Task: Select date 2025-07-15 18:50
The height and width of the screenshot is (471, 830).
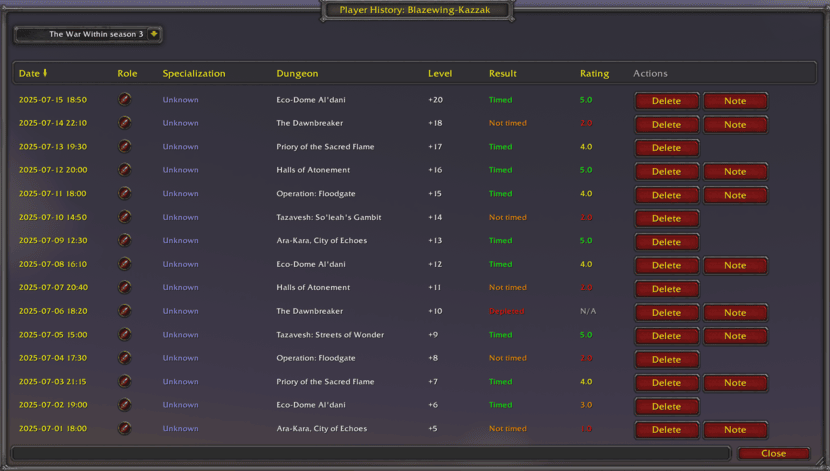Action: click(53, 99)
